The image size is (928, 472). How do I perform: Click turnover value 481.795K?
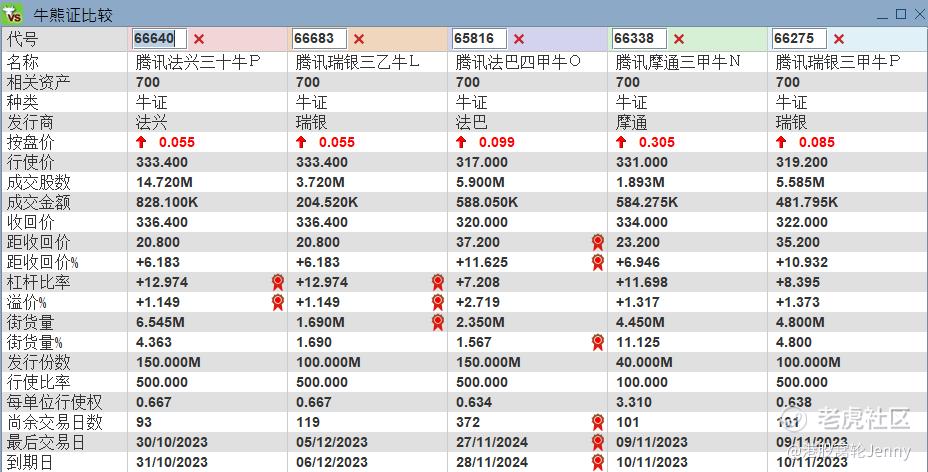tap(807, 202)
